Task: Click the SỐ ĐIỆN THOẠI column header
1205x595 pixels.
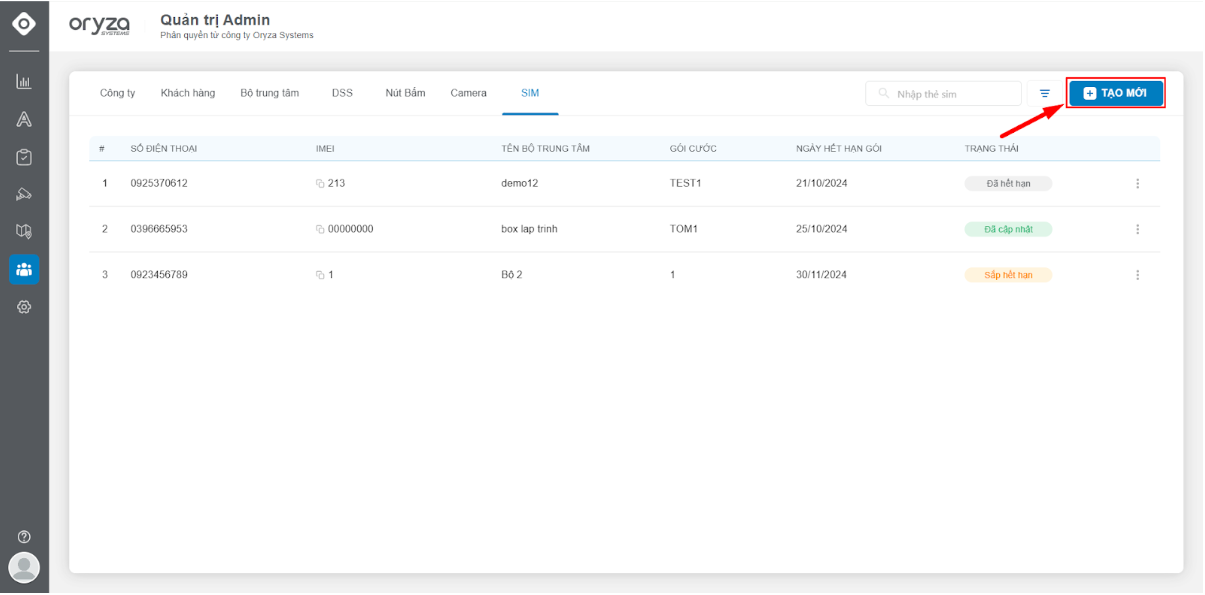Action: point(164,149)
